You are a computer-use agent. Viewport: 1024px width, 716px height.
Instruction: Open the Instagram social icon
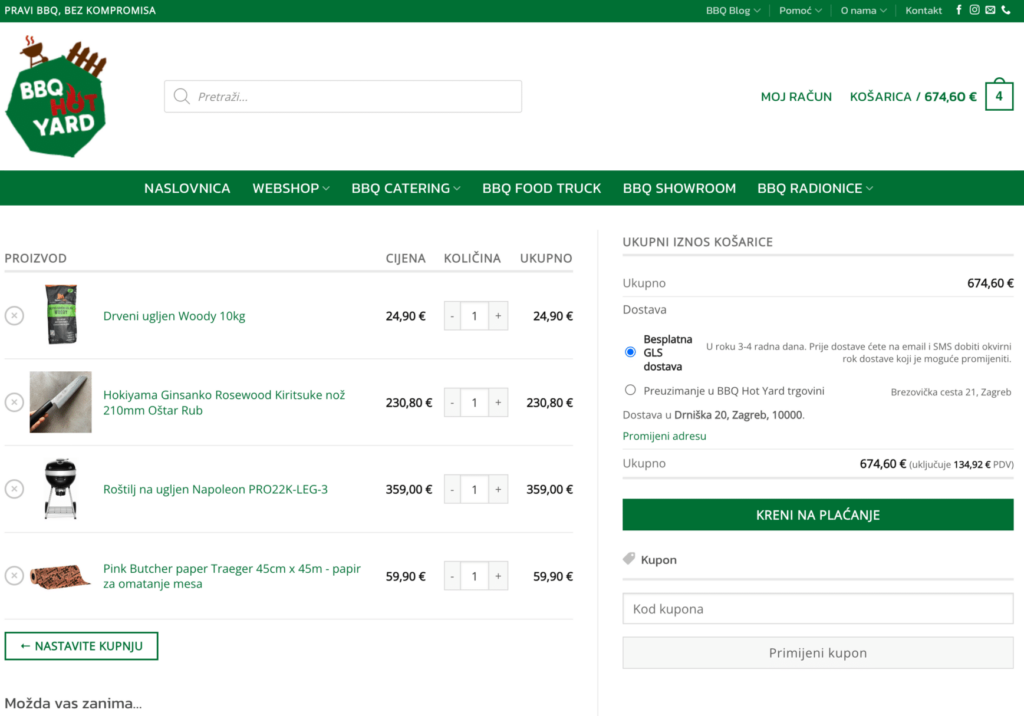tap(974, 10)
